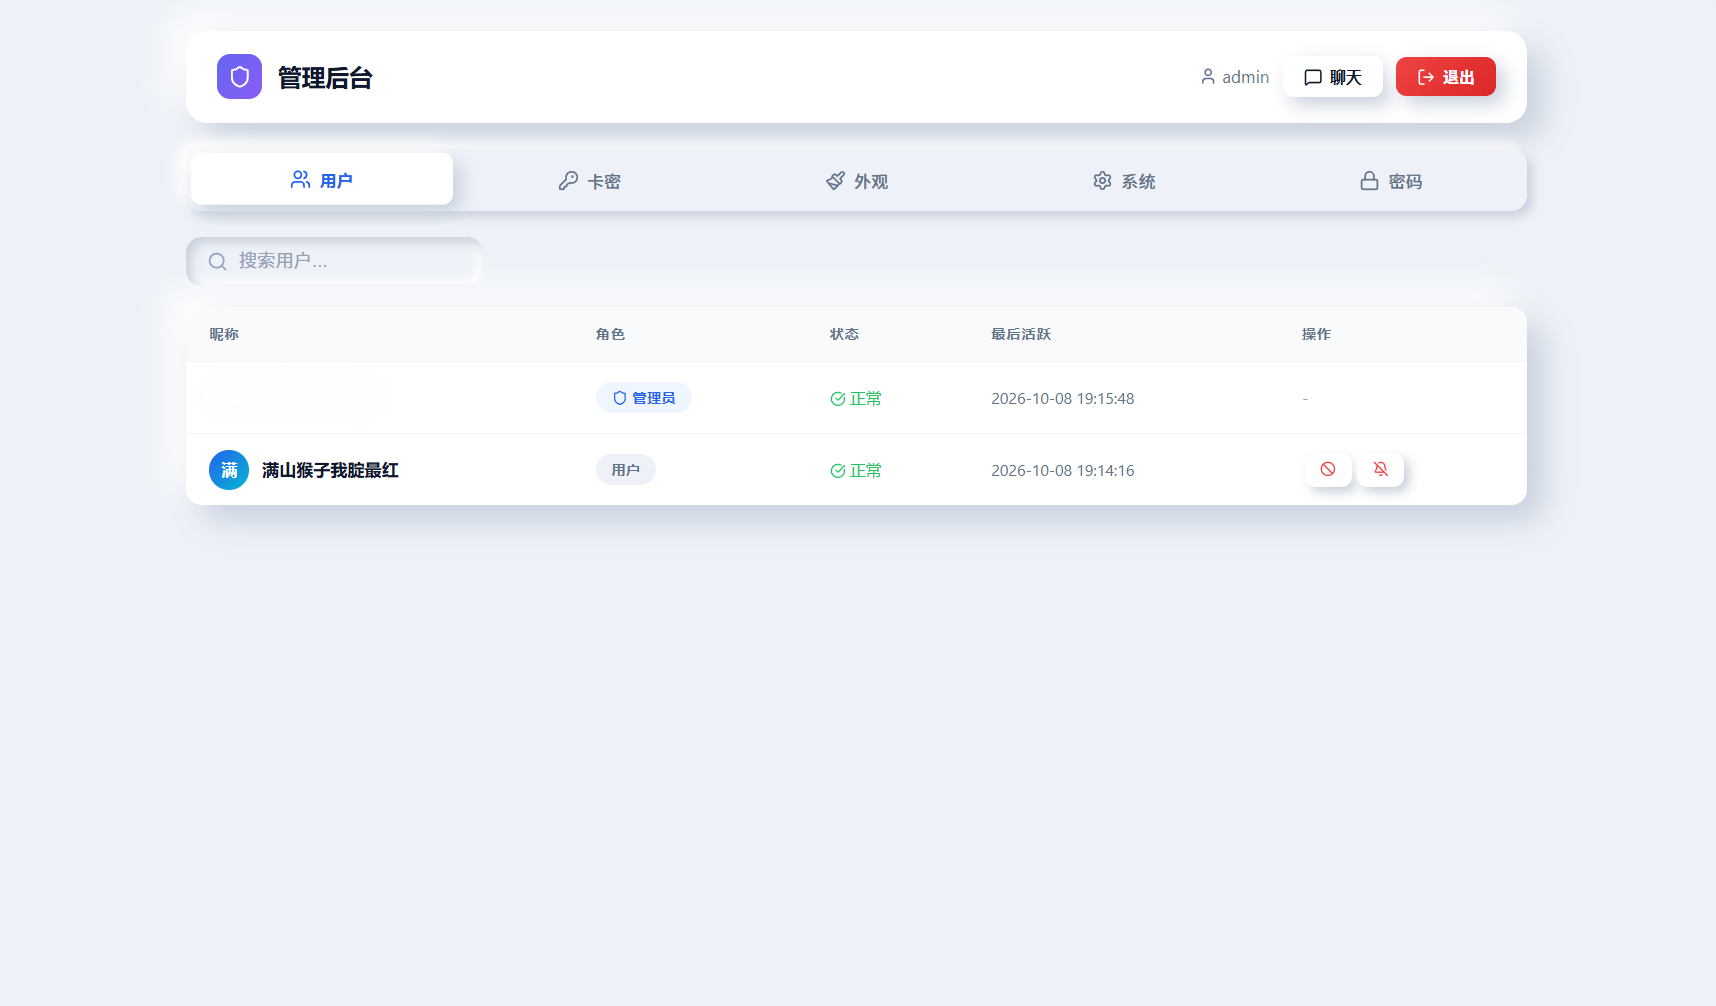Click the red 退出 logout button
Screen dimensions: 1716x1006
pos(1446,77)
